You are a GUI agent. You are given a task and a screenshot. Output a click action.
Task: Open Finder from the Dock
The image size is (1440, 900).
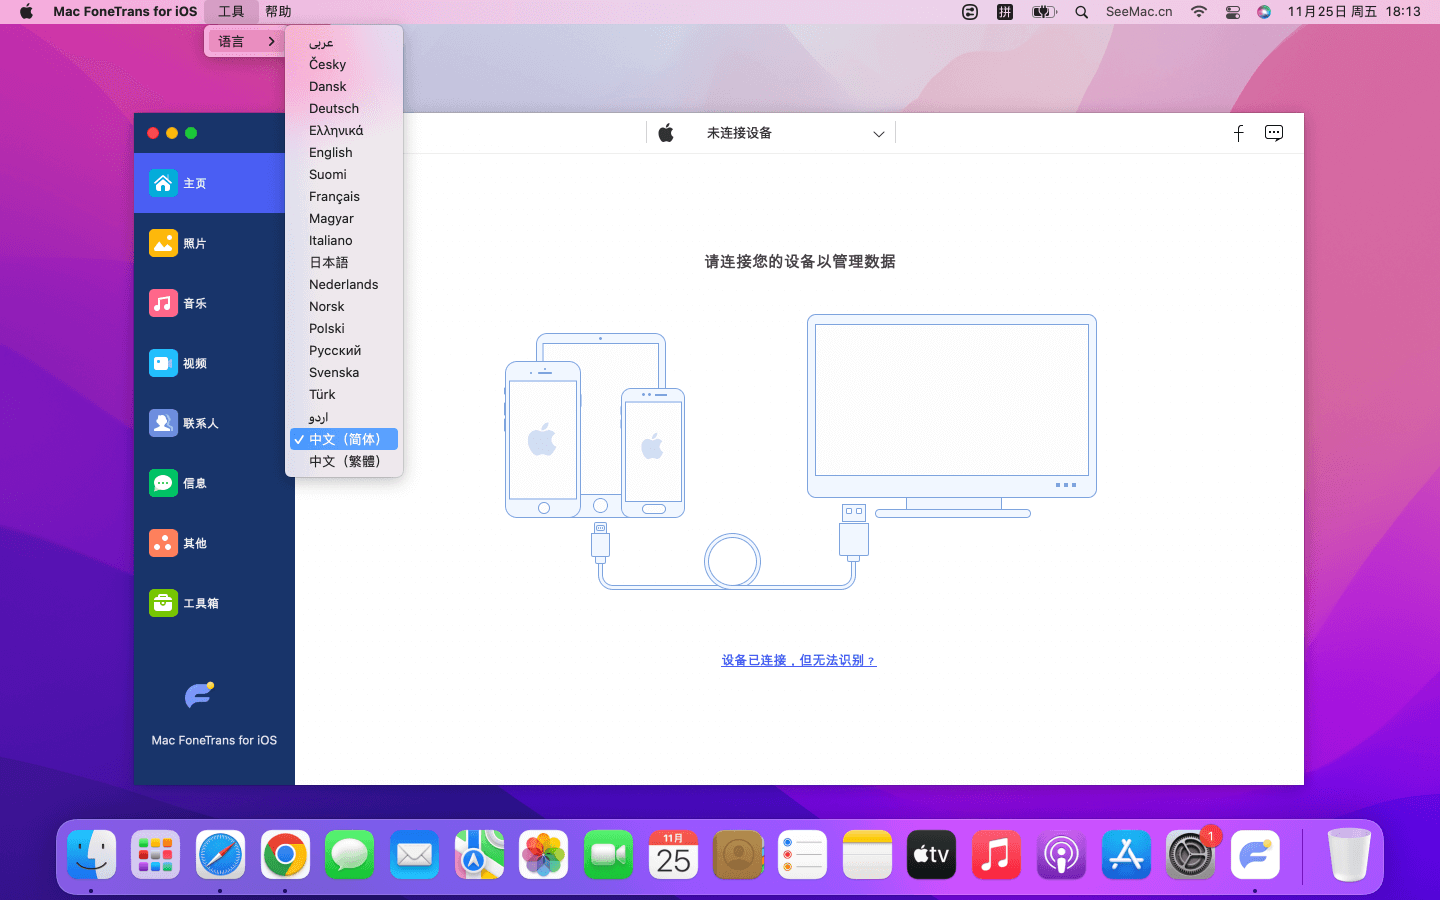click(92, 855)
